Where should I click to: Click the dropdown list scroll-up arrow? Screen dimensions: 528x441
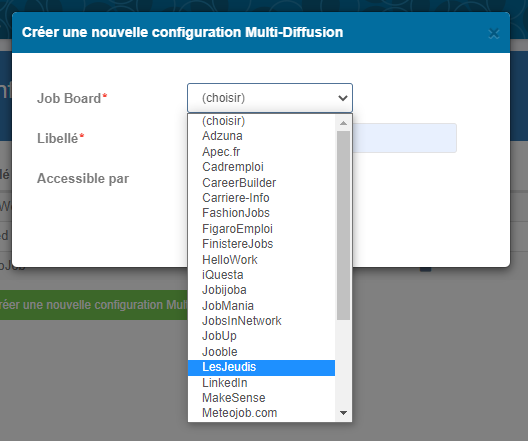[343, 123]
